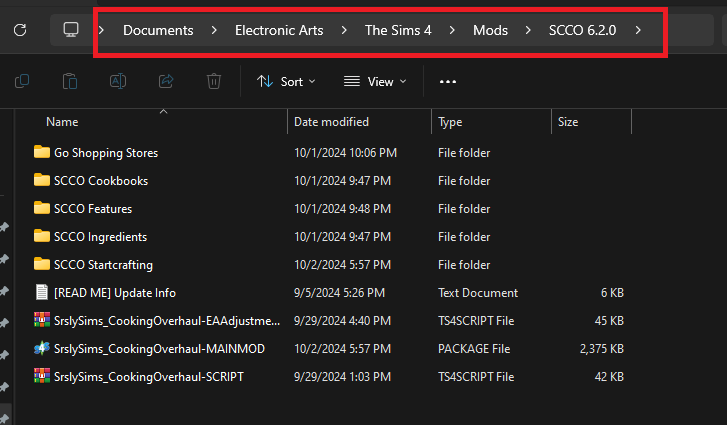This screenshot has height=425, width=727.
Task: Click the Delete trash can icon
Action: point(214,81)
